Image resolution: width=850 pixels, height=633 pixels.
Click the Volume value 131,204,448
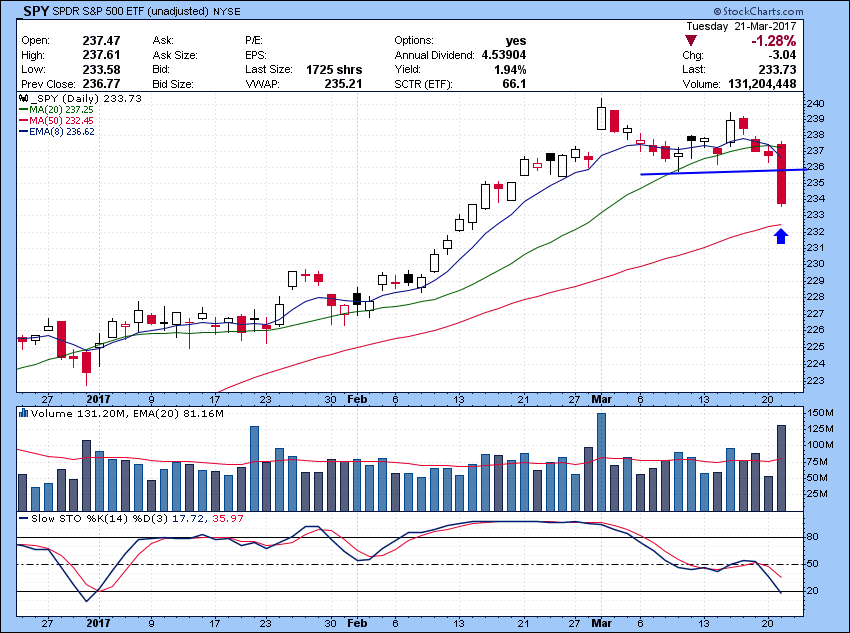(x=762, y=84)
